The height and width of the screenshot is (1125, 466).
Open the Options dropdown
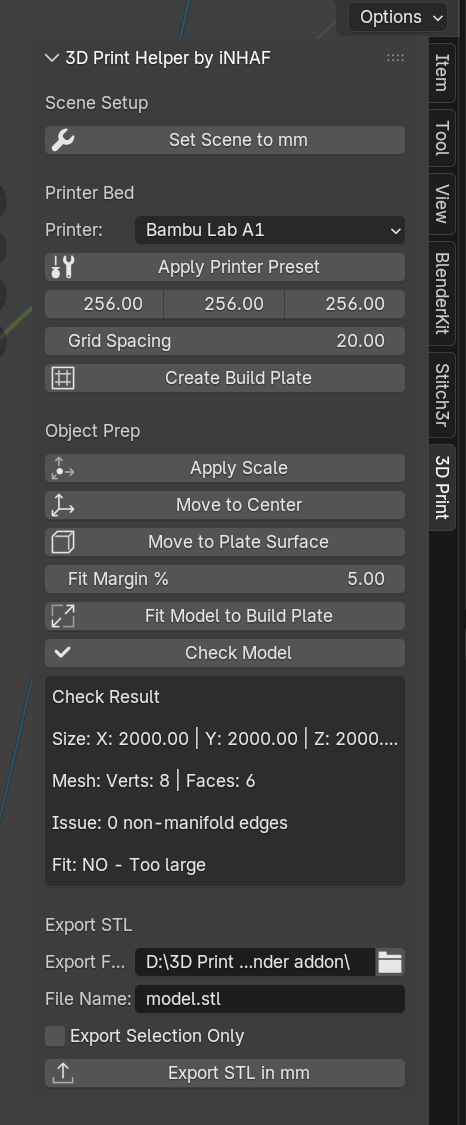(398, 17)
